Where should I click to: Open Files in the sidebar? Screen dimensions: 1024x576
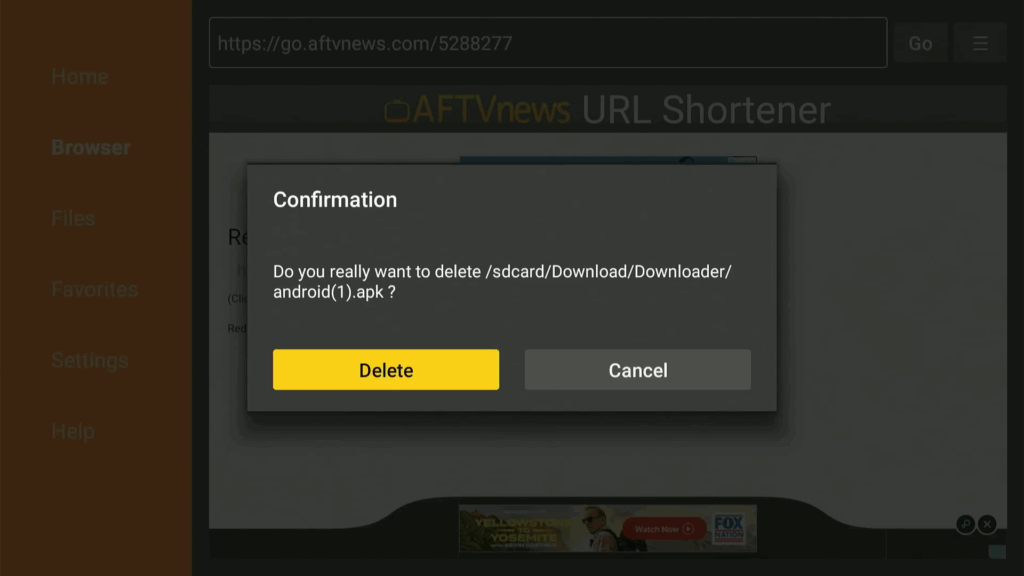(x=73, y=218)
